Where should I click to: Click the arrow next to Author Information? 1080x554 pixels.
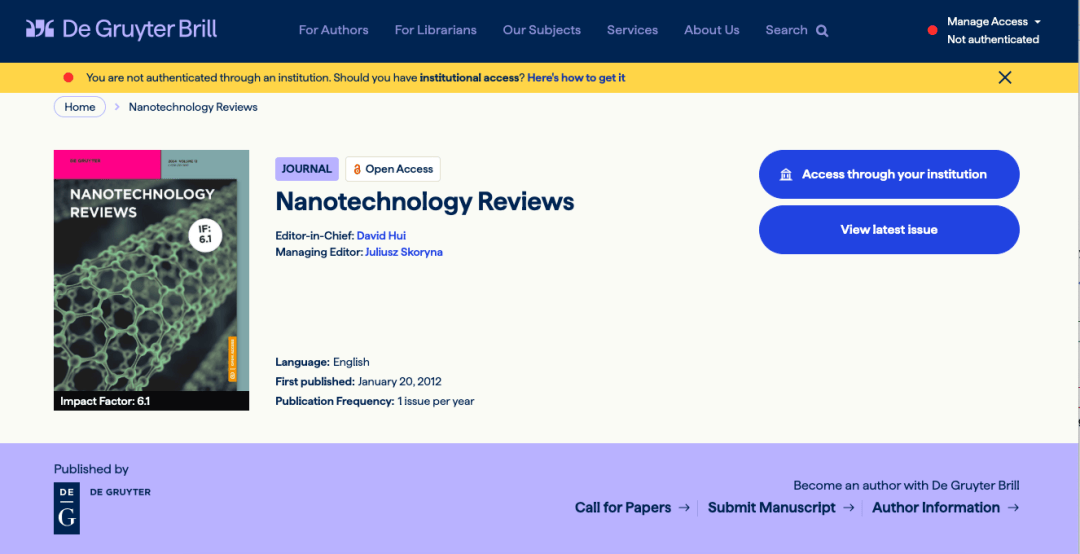pos(1013,508)
